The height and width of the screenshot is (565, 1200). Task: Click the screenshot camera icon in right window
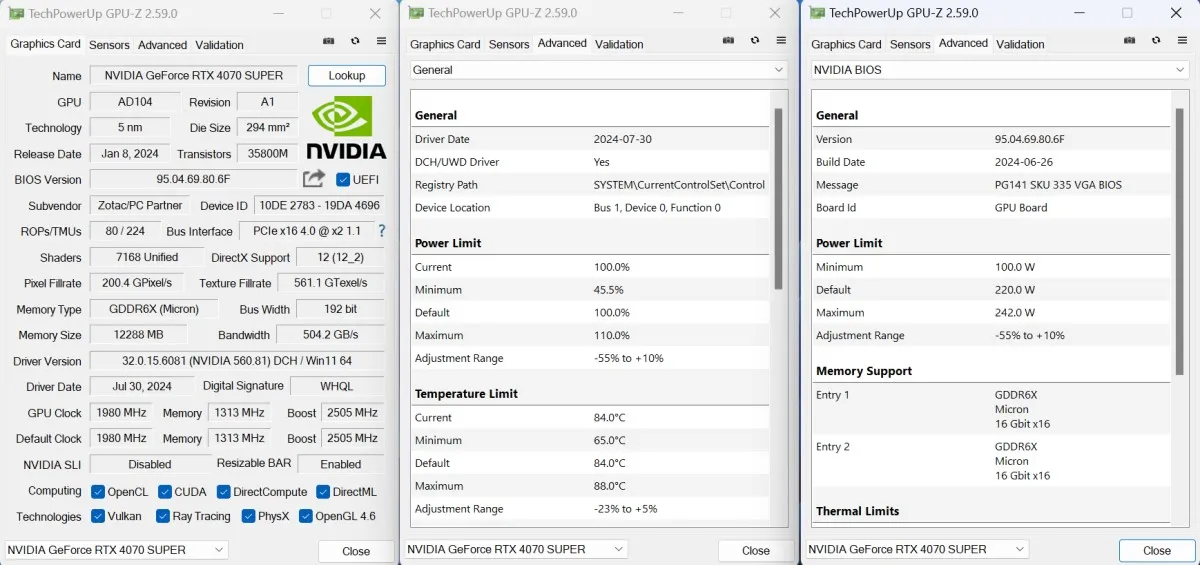coord(1129,41)
